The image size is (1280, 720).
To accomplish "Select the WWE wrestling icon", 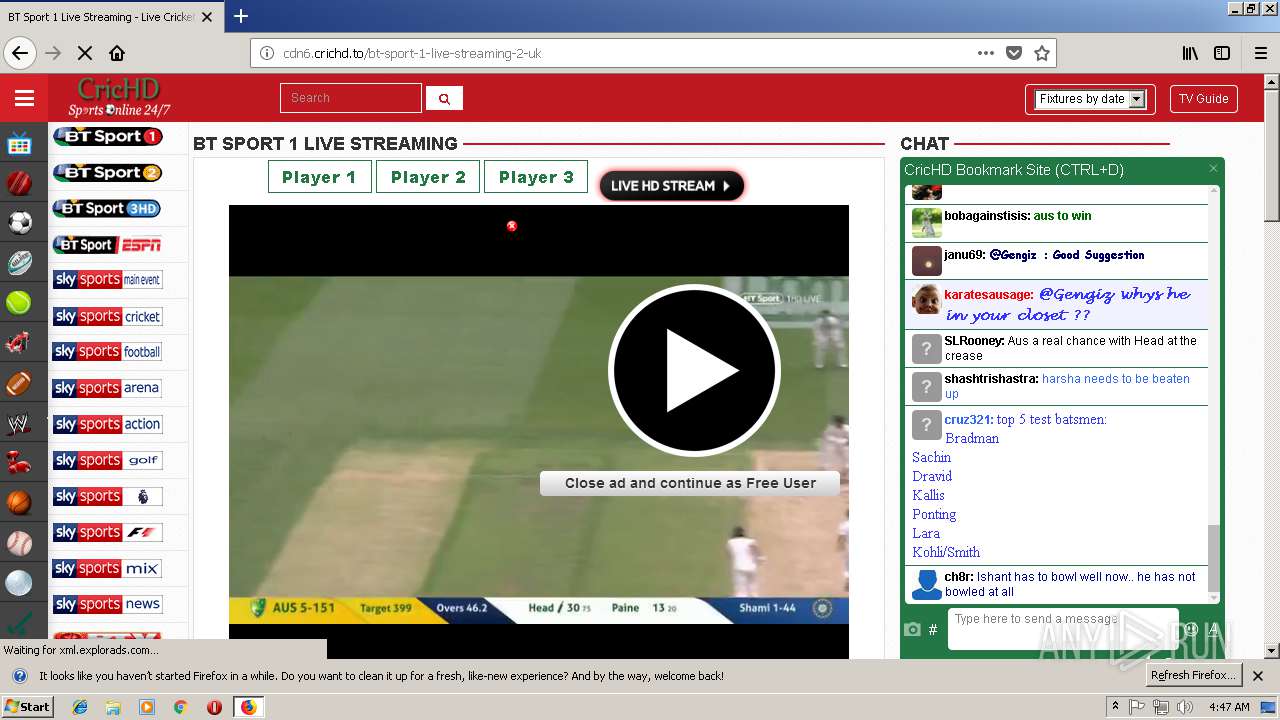I will (19, 423).
